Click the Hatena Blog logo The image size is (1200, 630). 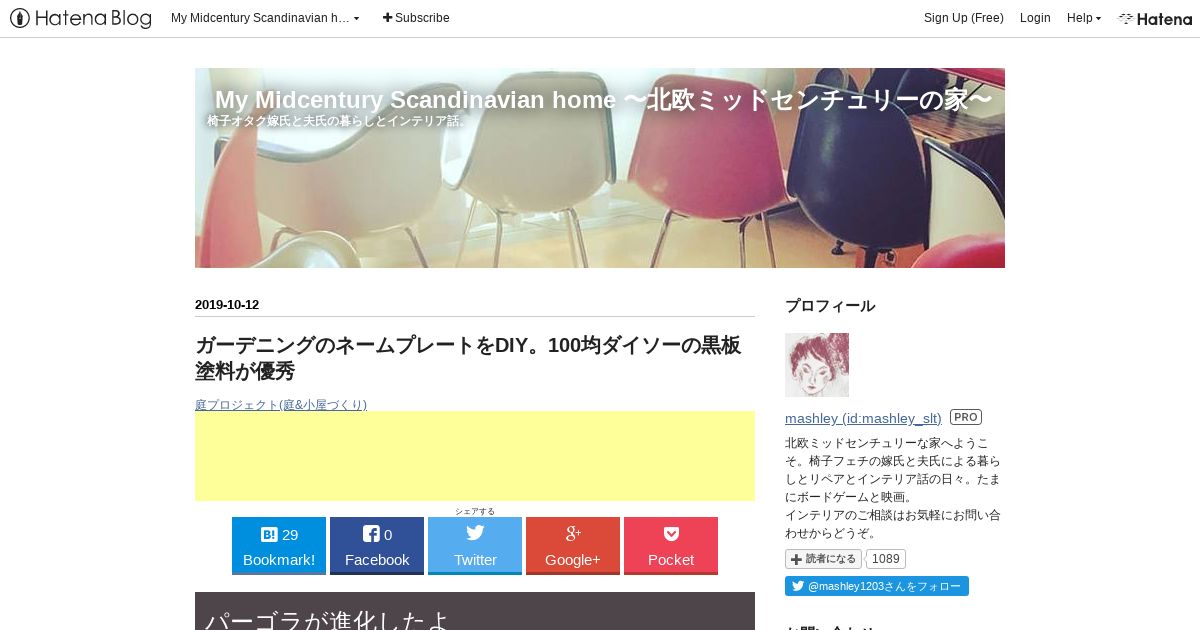80,18
